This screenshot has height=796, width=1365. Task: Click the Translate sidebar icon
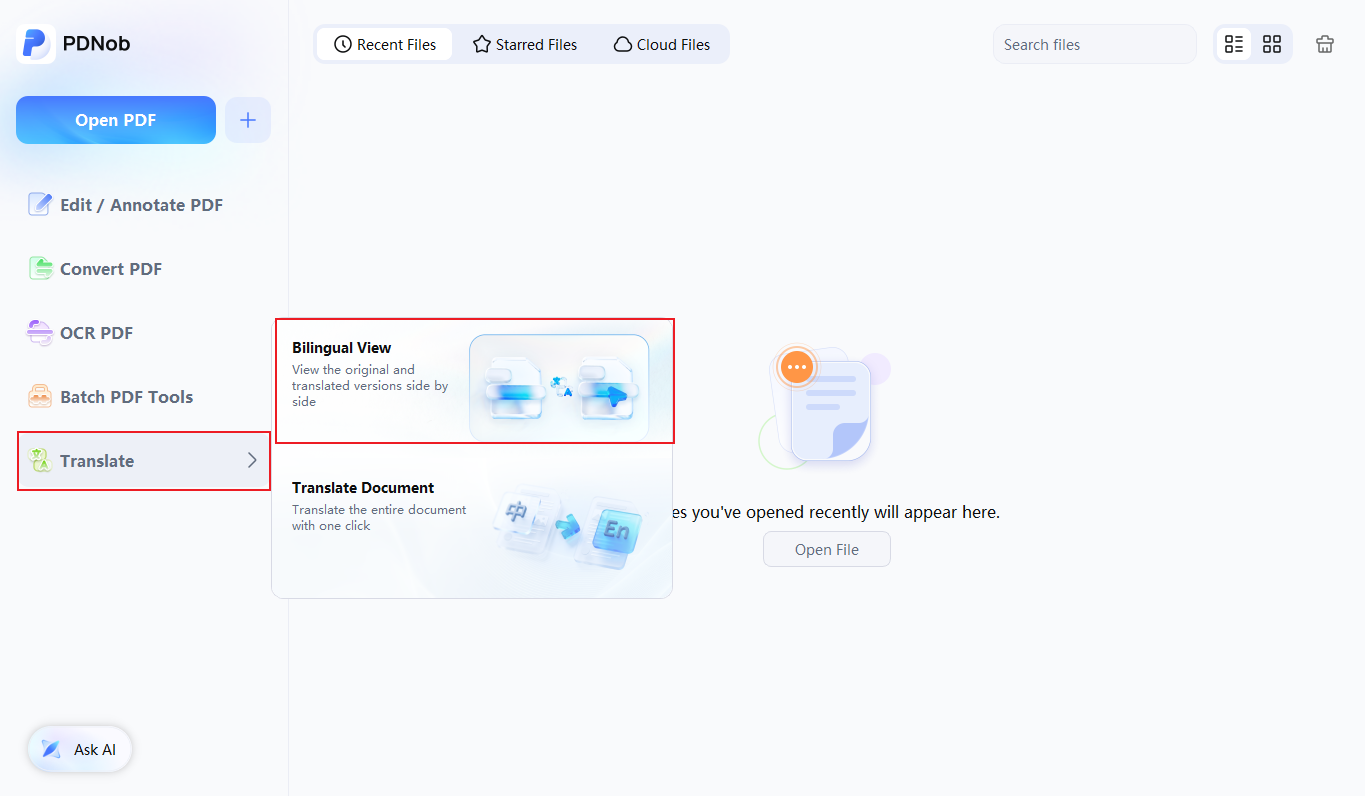40,461
